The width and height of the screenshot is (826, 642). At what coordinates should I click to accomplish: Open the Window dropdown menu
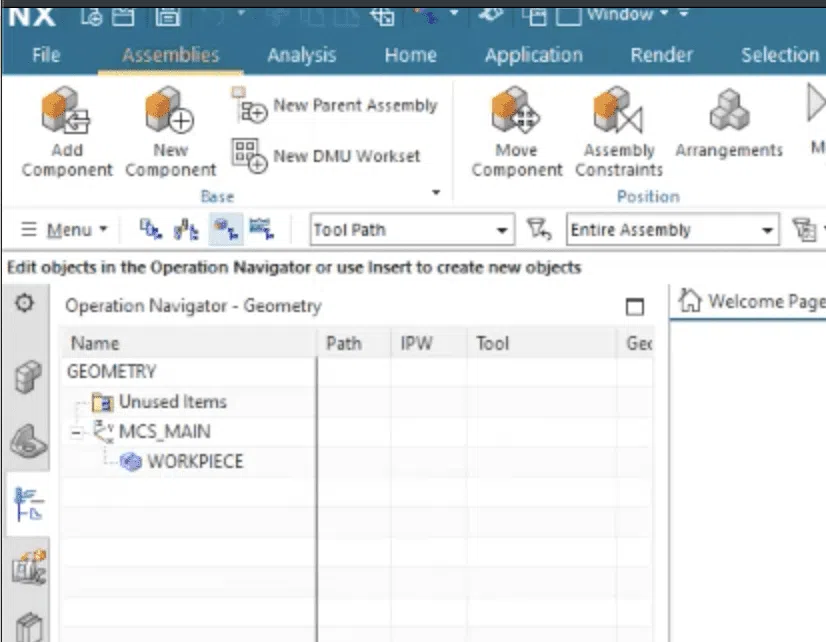627,14
